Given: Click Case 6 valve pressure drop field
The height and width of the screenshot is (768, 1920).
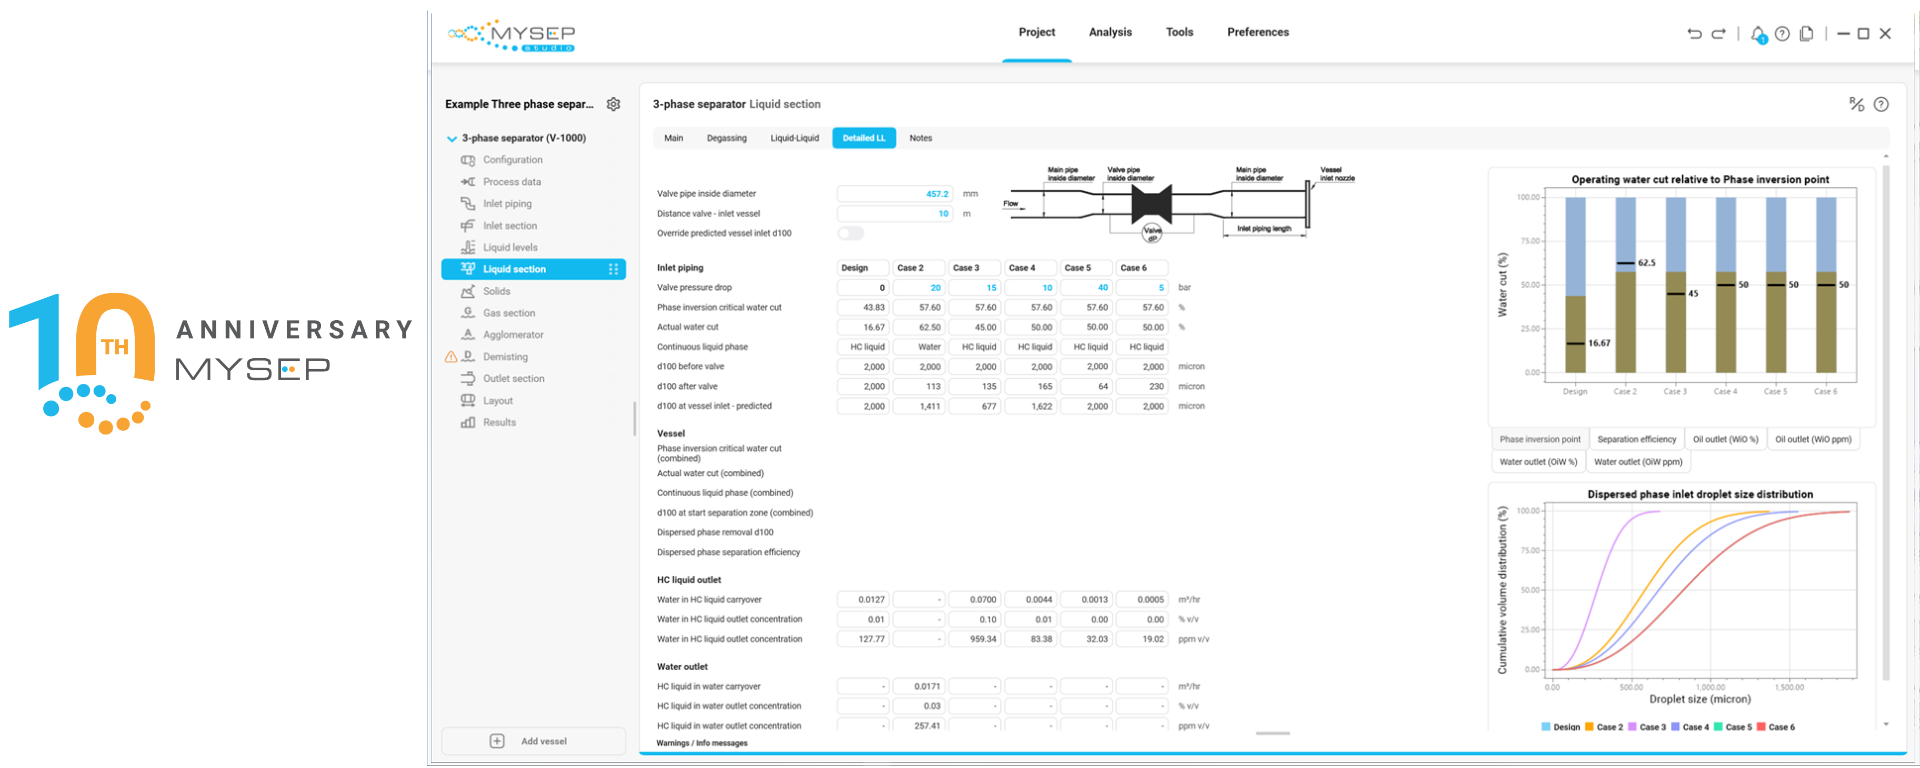Looking at the screenshot, I should 1142,287.
